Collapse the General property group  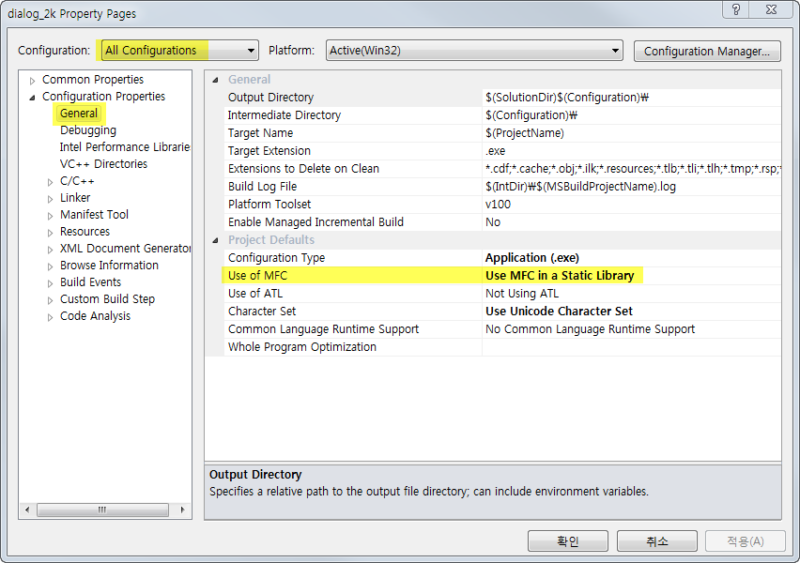click(x=215, y=80)
